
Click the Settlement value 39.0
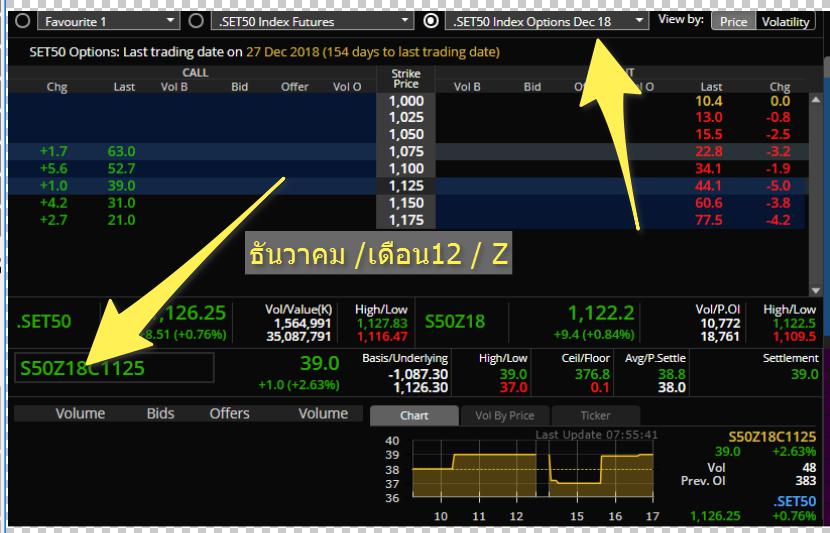point(805,374)
